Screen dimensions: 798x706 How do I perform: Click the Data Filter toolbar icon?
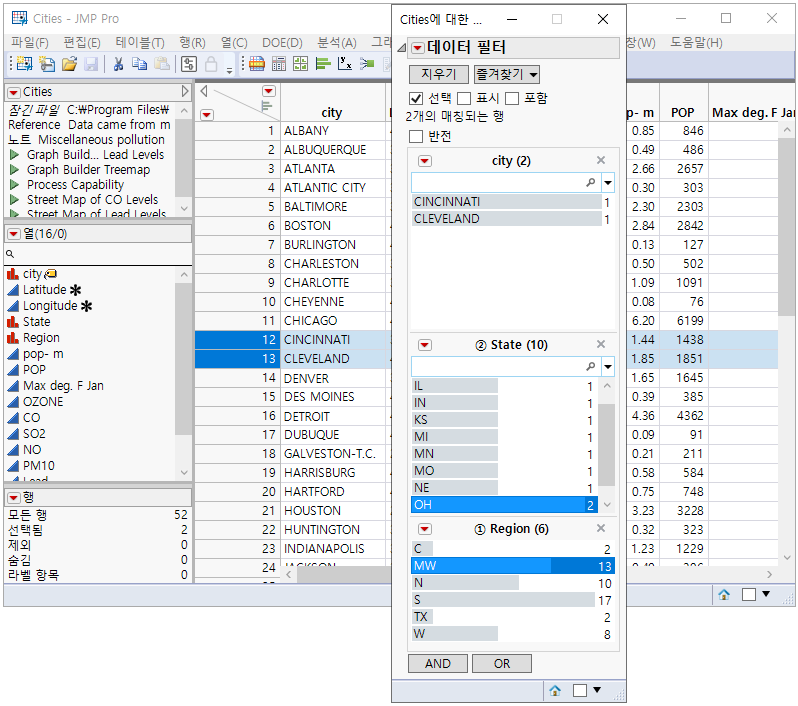(x=256, y=64)
